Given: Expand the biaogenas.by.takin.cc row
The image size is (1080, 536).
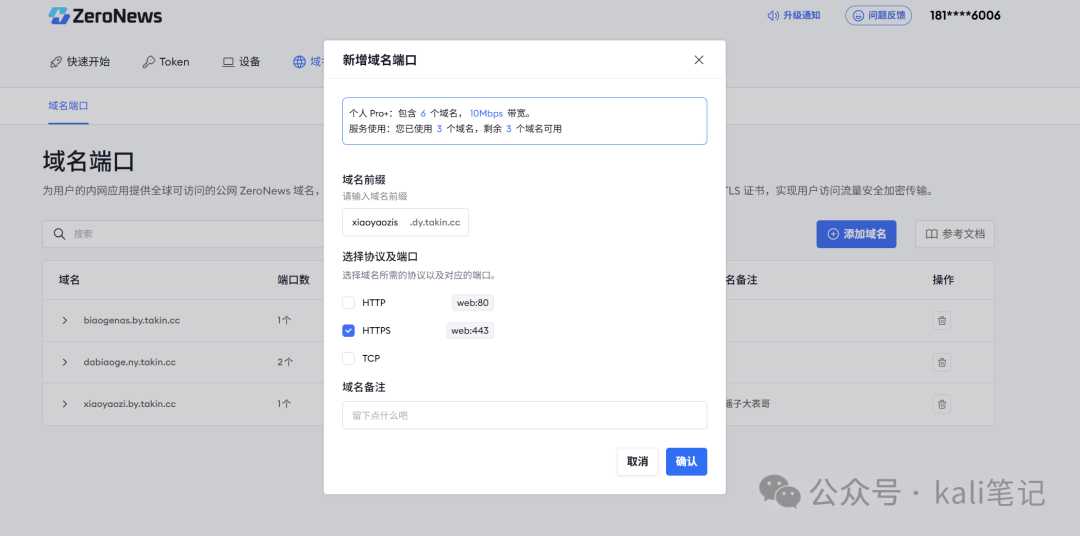Looking at the screenshot, I should 65,321.
